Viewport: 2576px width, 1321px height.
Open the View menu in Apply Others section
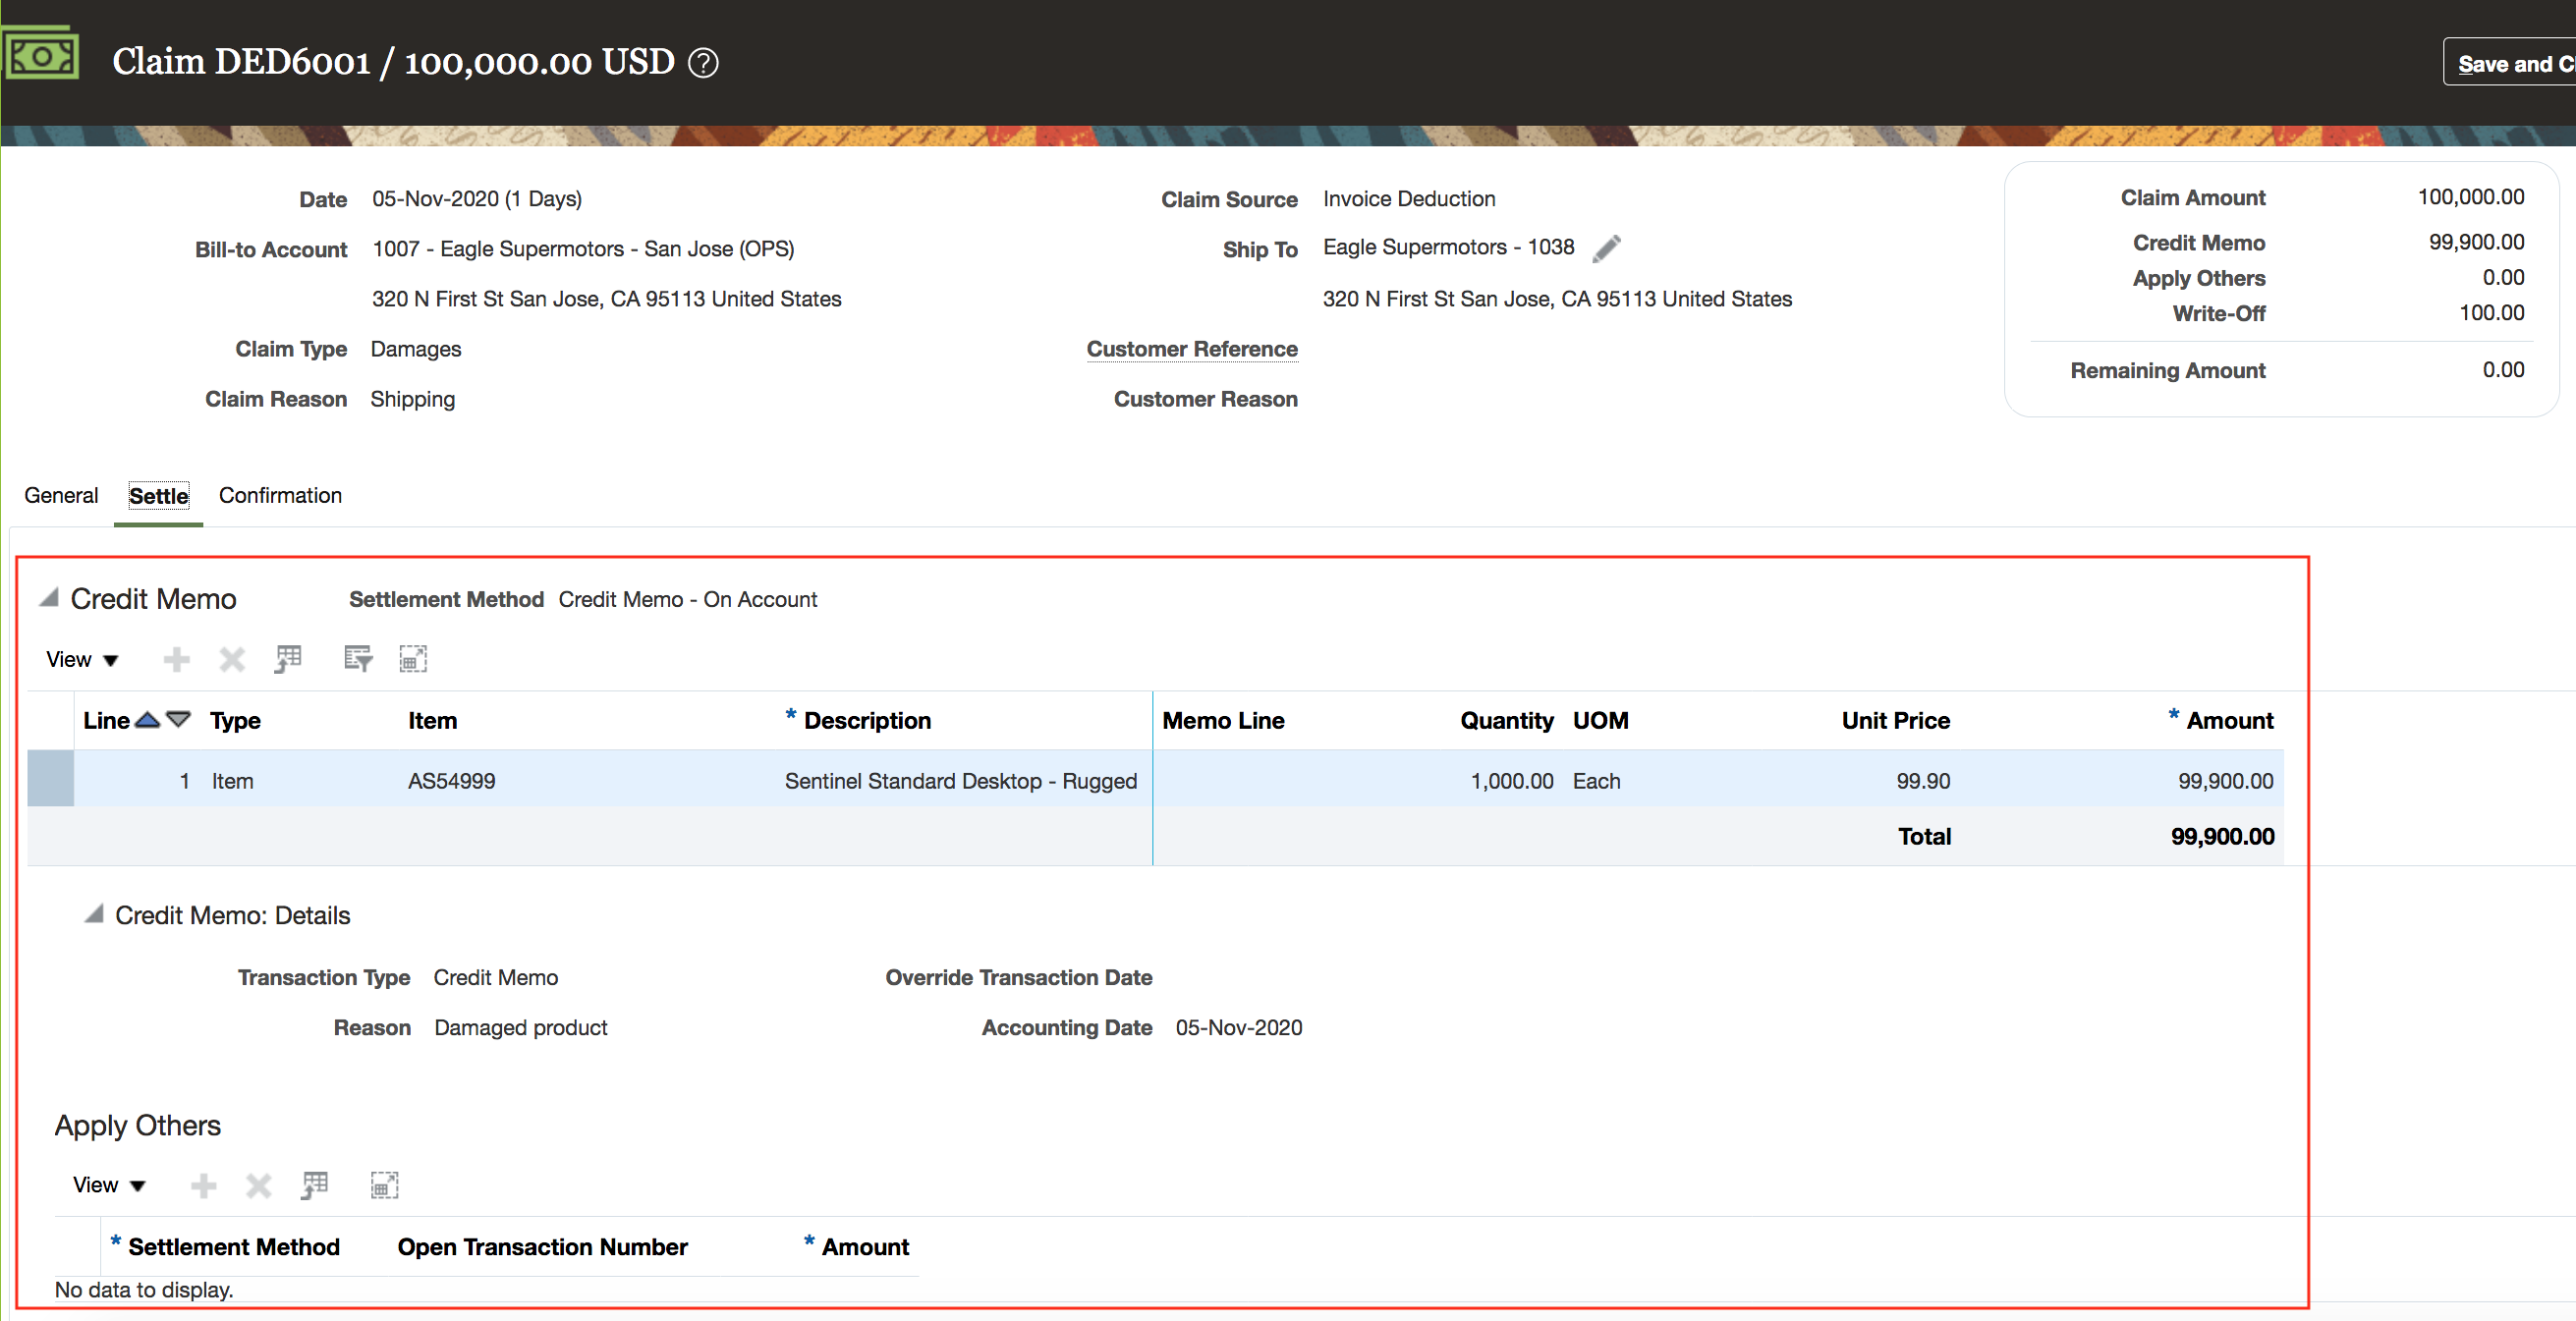(109, 1185)
